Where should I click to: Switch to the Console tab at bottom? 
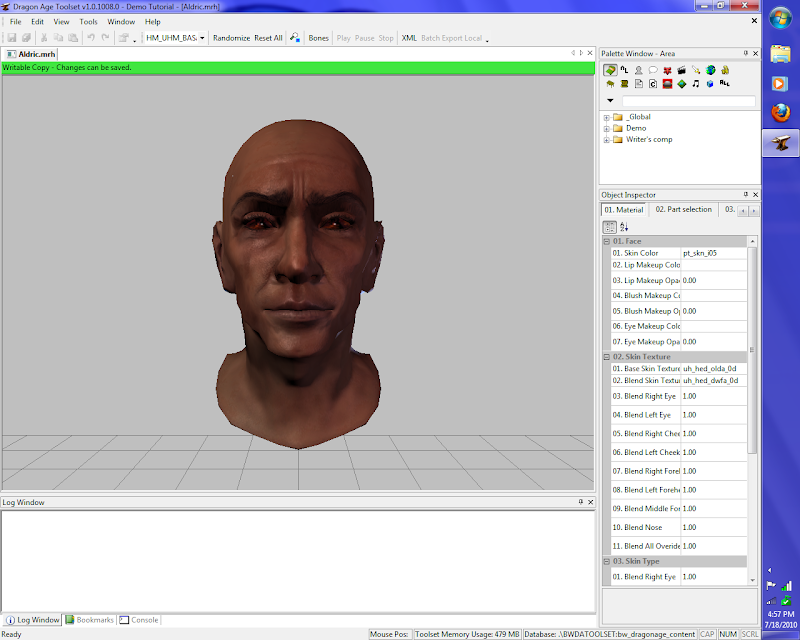tap(141, 620)
